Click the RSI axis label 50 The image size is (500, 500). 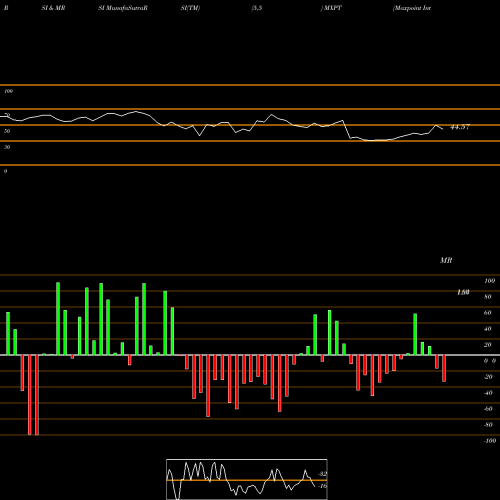pos(7,131)
